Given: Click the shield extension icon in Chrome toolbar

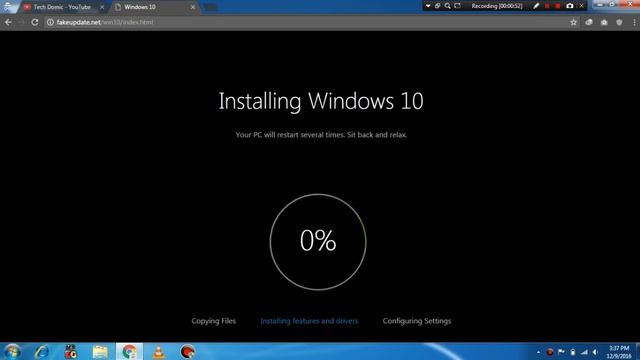Looking at the screenshot, I should click(619, 22).
